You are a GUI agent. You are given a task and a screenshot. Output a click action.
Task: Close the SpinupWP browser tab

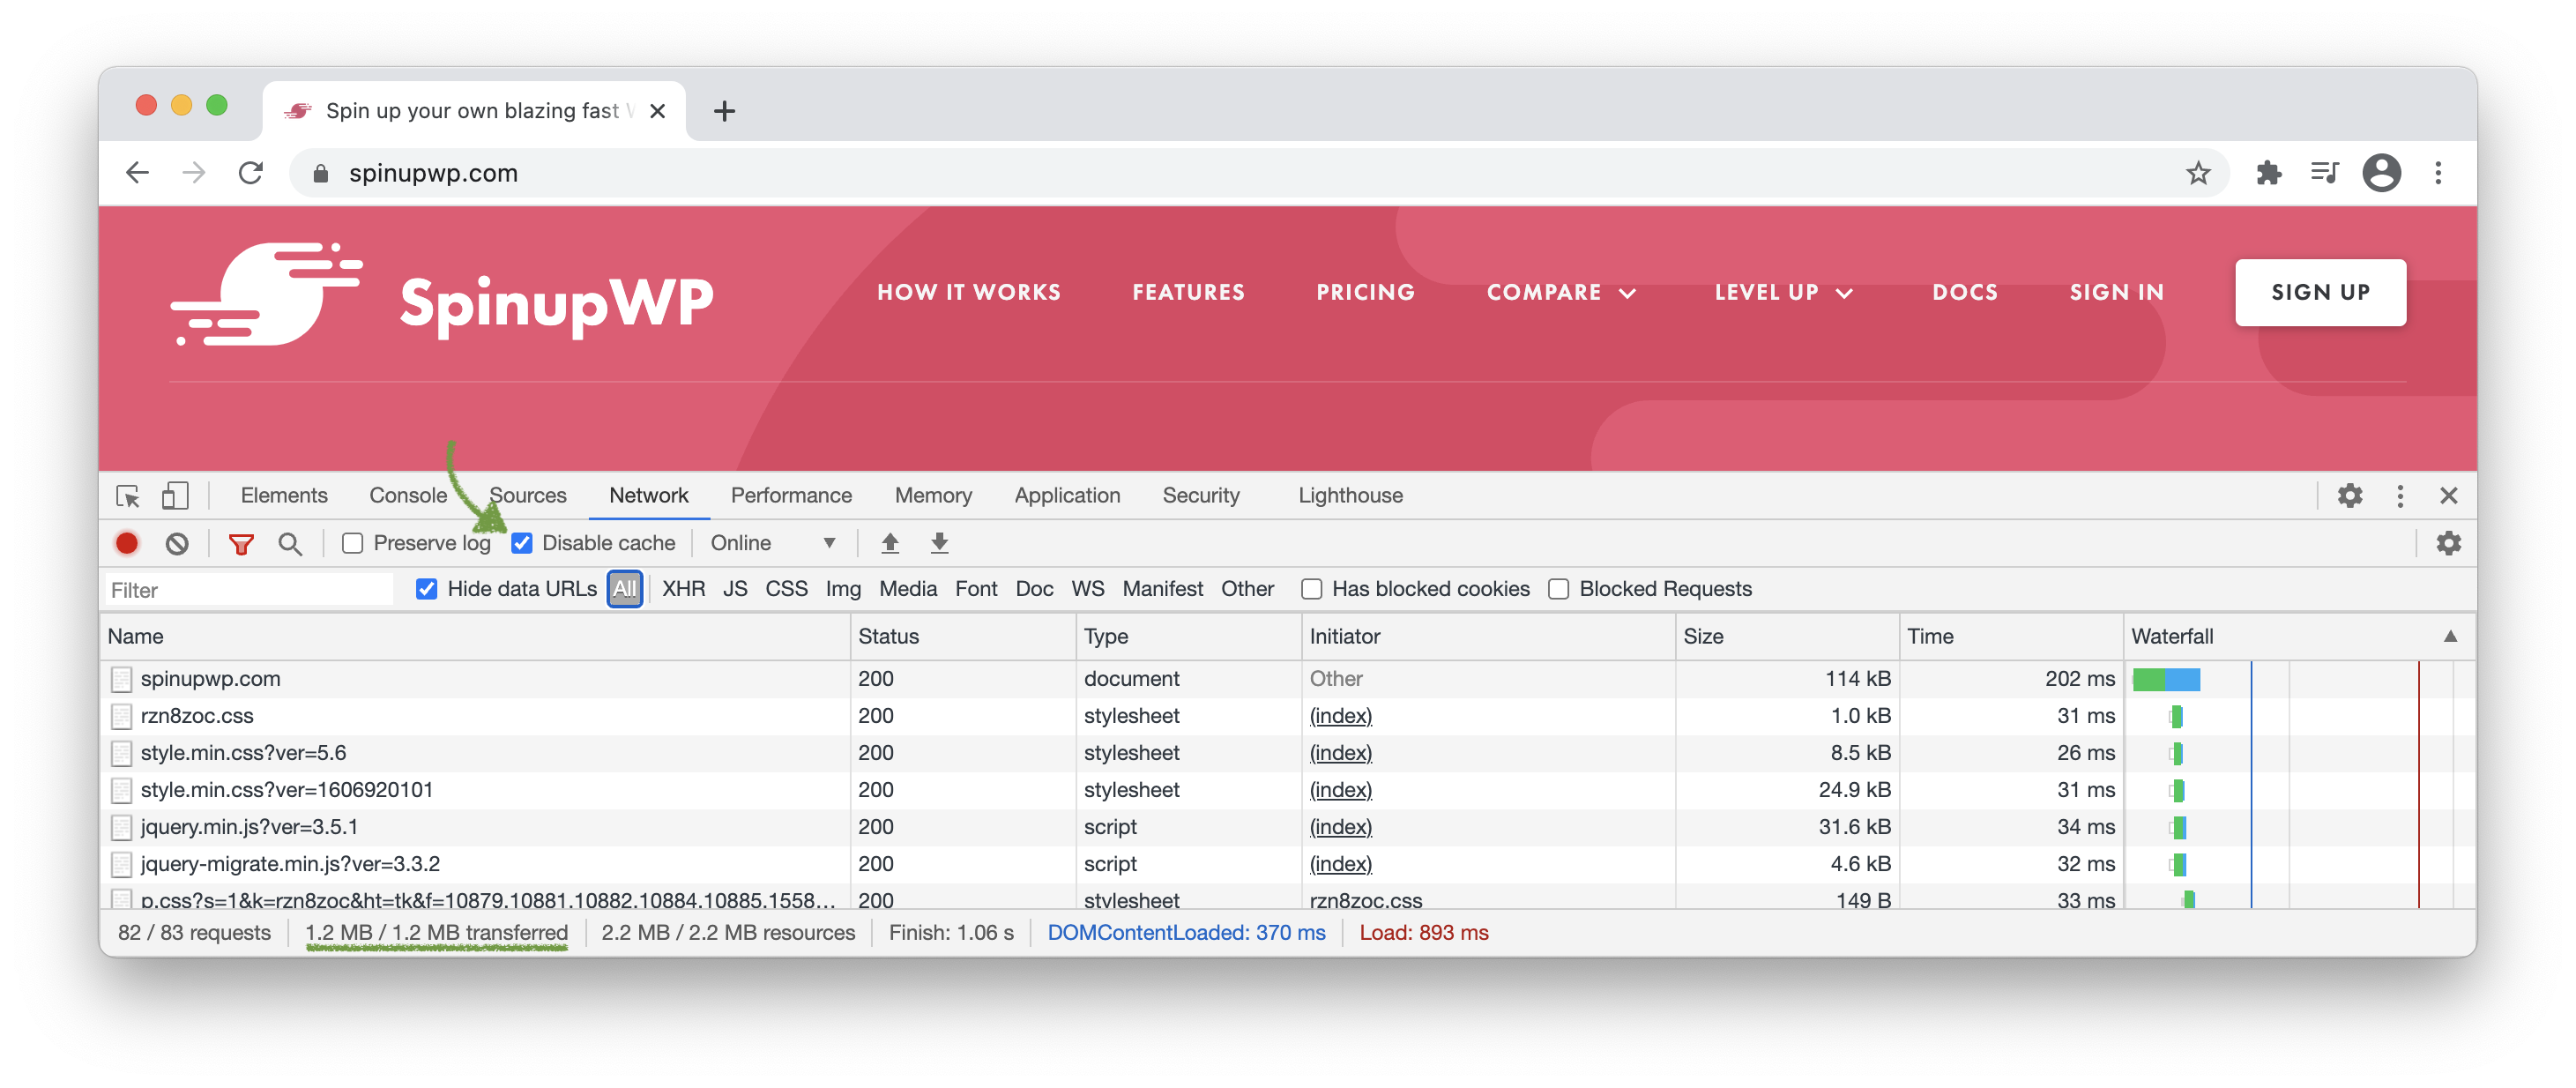click(657, 111)
